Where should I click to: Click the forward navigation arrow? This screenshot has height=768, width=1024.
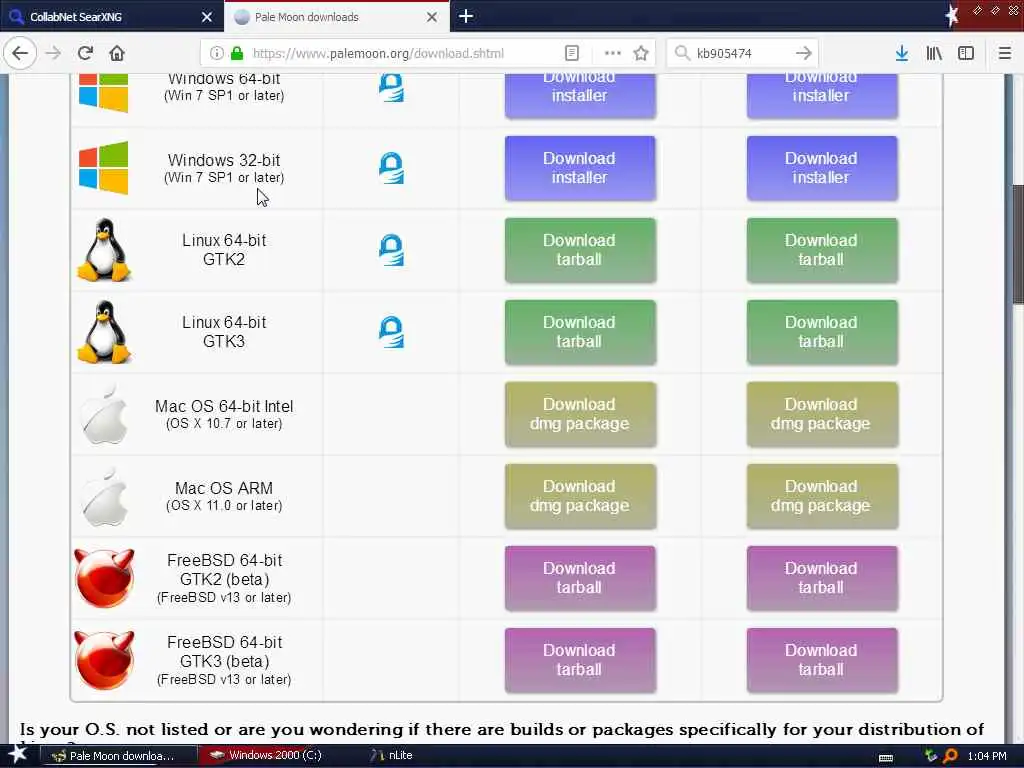coord(54,53)
